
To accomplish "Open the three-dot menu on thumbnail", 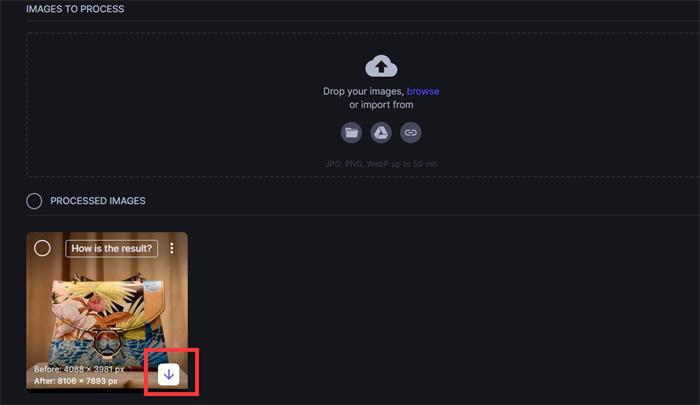I will click(x=172, y=248).
